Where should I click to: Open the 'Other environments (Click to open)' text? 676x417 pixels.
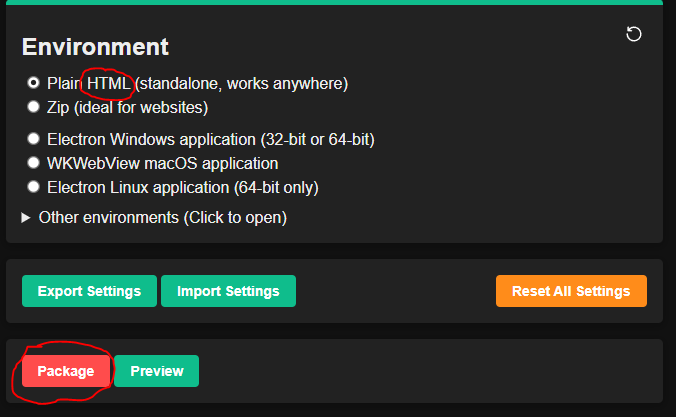click(x=163, y=218)
